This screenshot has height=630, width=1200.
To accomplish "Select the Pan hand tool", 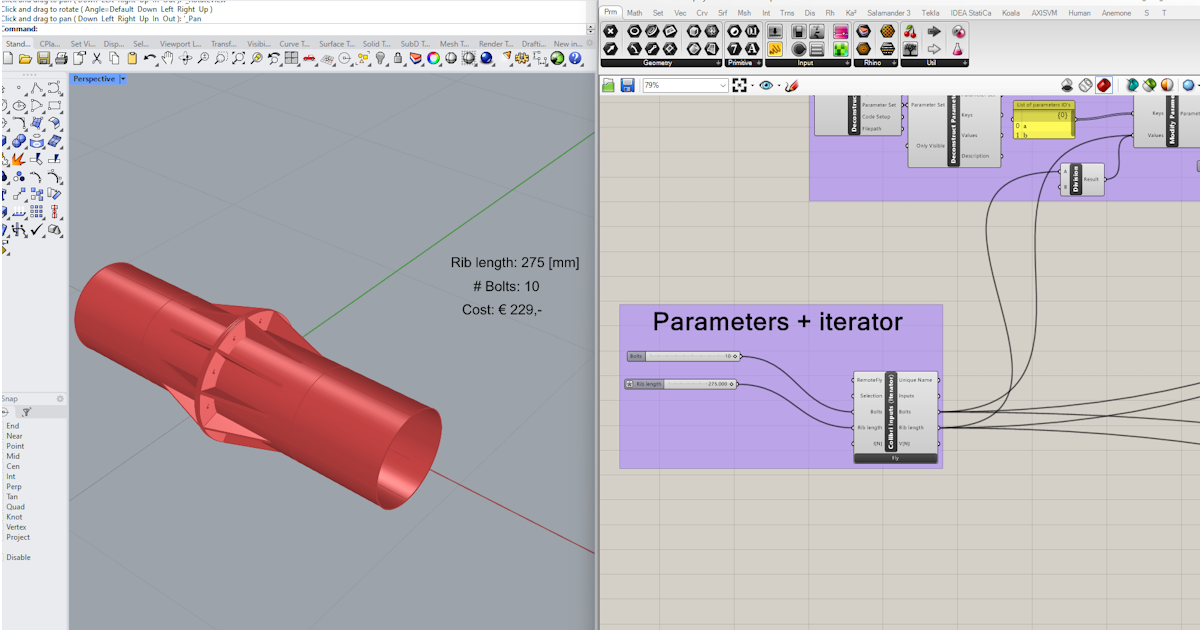I will (168, 59).
